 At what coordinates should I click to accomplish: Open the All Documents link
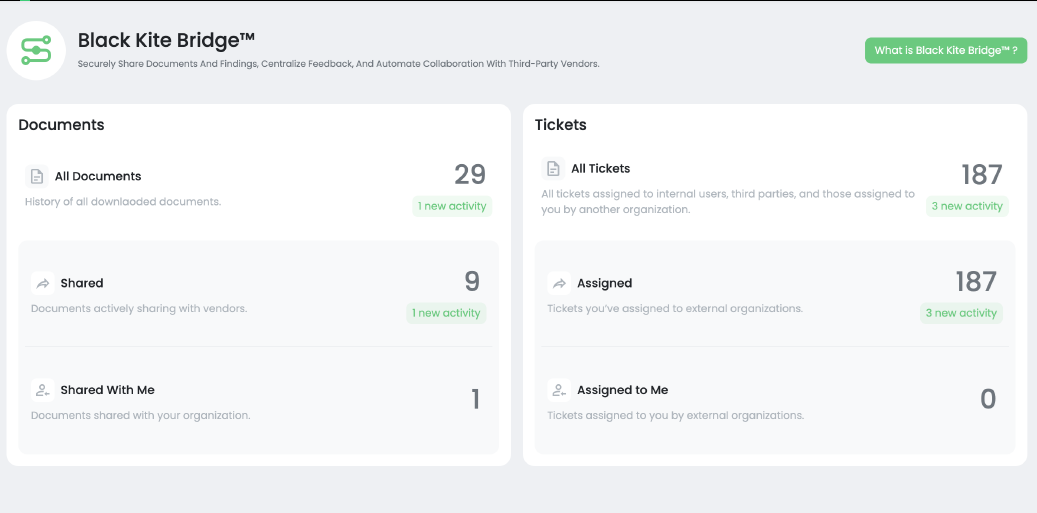pos(98,177)
